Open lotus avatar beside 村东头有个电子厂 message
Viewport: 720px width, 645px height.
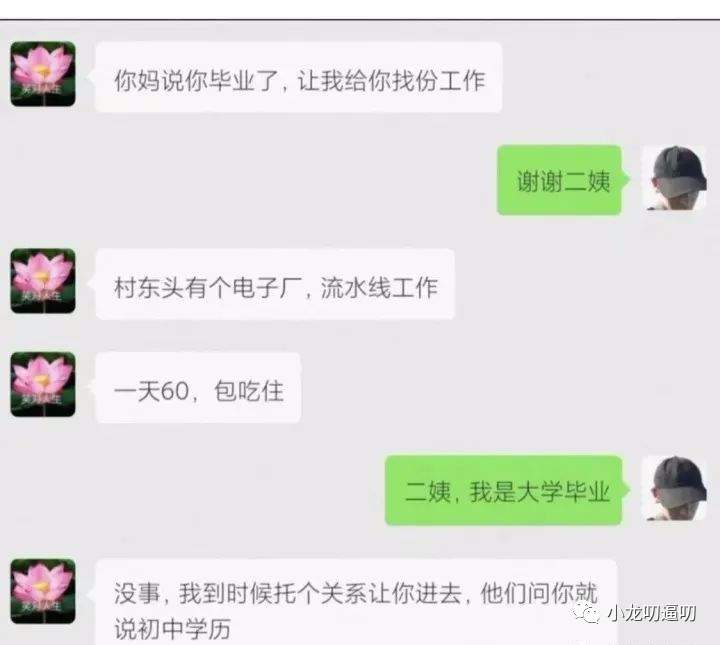coord(43,281)
